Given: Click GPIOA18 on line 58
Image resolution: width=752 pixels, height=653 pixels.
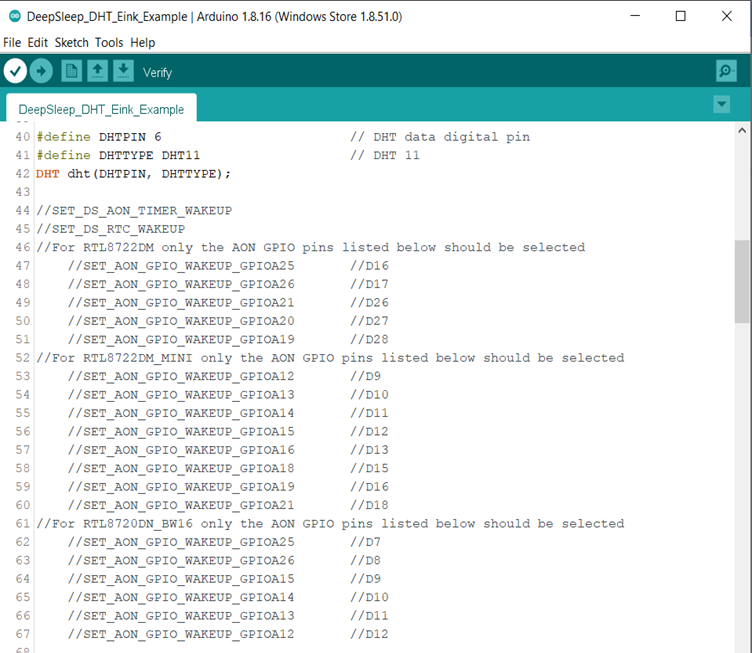Looking at the screenshot, I should (267, 468).
